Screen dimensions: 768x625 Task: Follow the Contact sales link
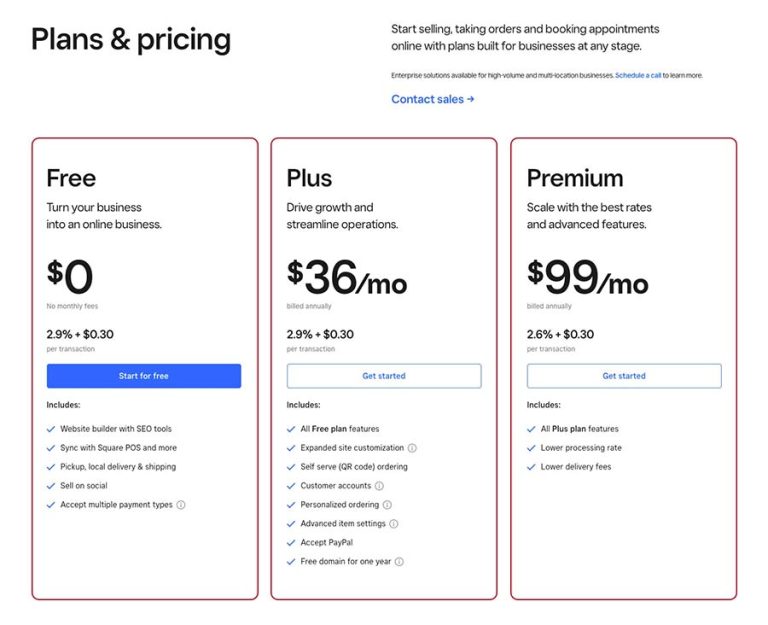tap(428, 99)
